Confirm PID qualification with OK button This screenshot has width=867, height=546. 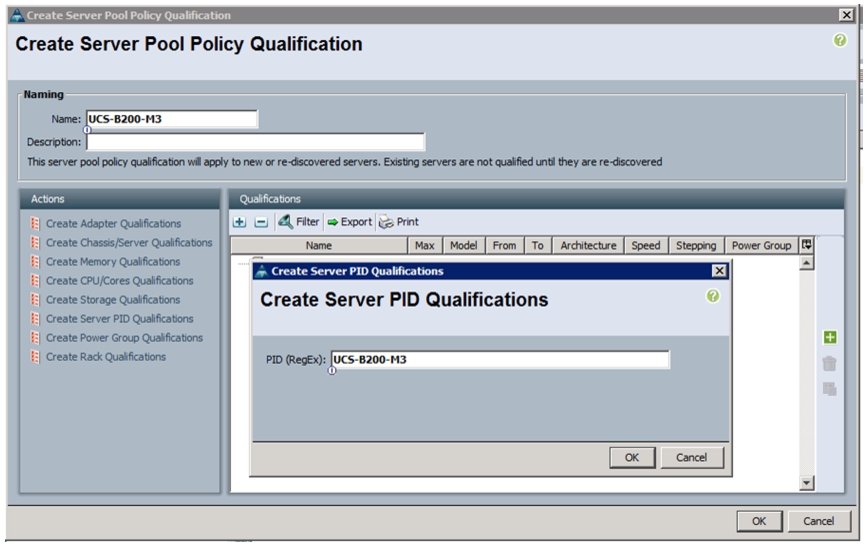632,457
